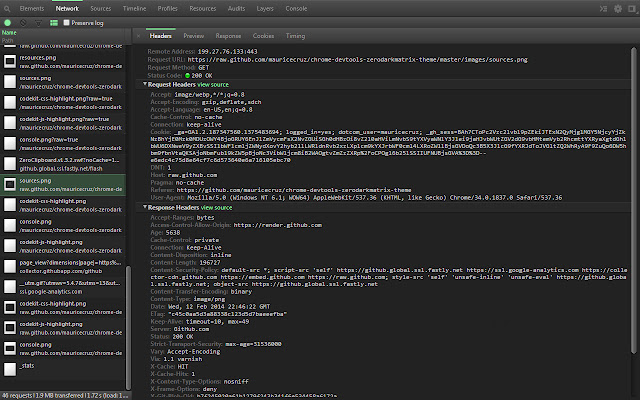
Task: Open the Sources panel tab
Action: pos(100,7)
